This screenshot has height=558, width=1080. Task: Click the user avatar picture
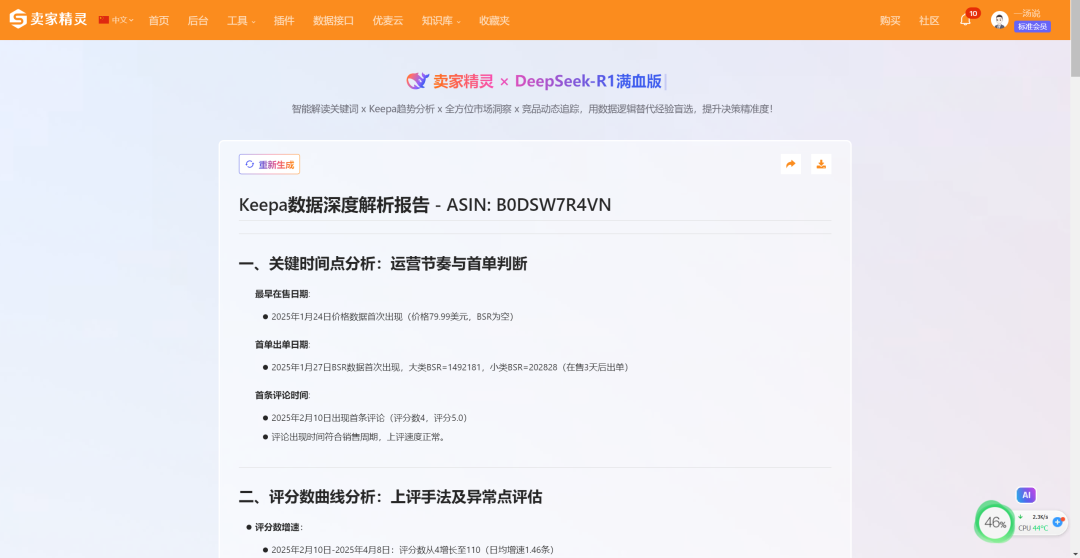[999, 20]
